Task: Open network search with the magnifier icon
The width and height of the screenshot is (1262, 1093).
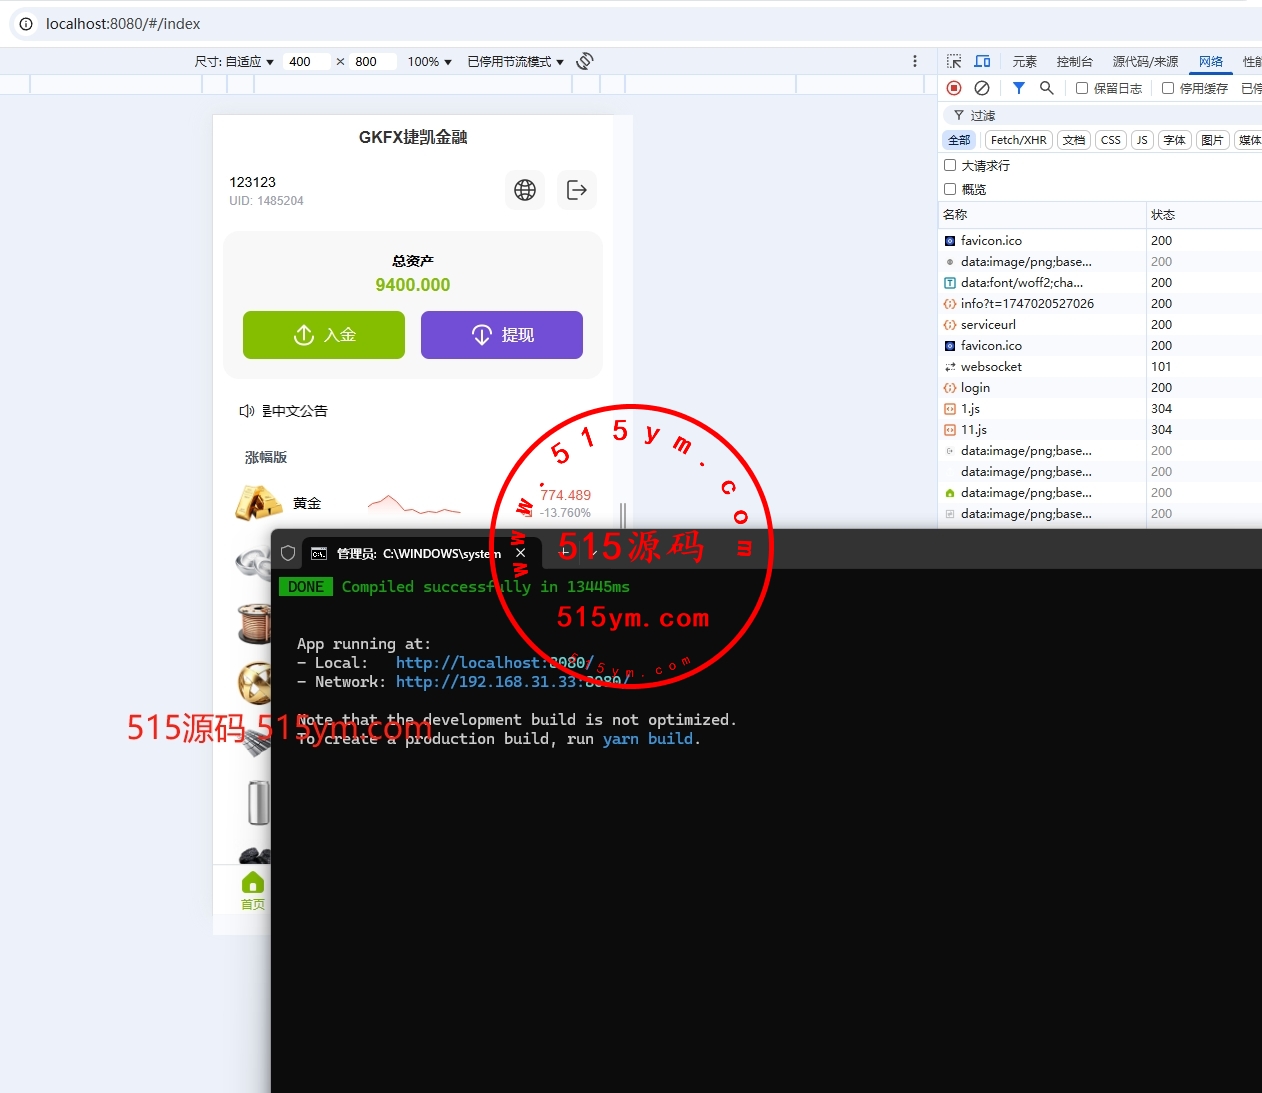Action: click(1046, 88)
